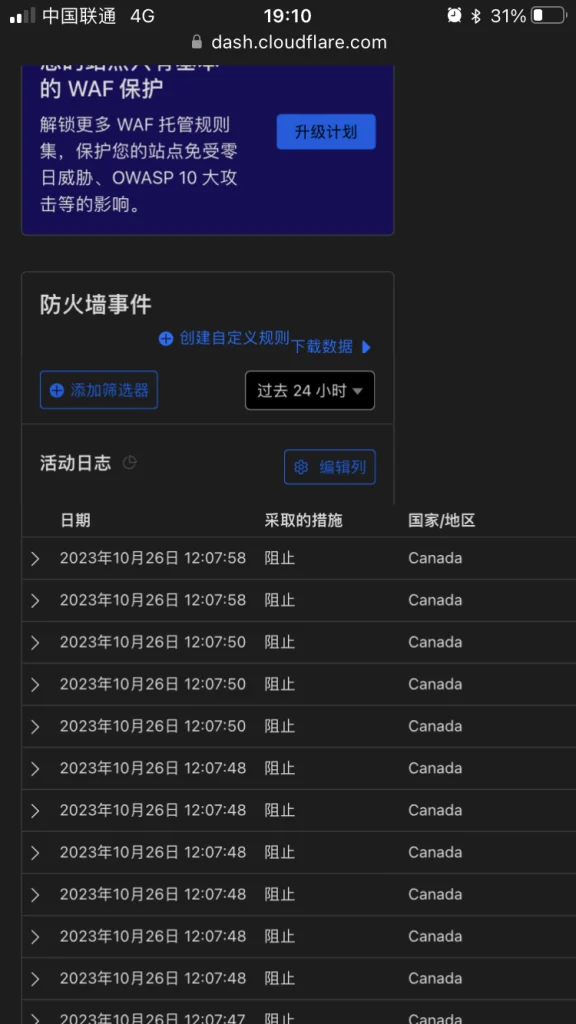
Task: Expand the first 12:07:58 event row
Action: coord(35,558)
